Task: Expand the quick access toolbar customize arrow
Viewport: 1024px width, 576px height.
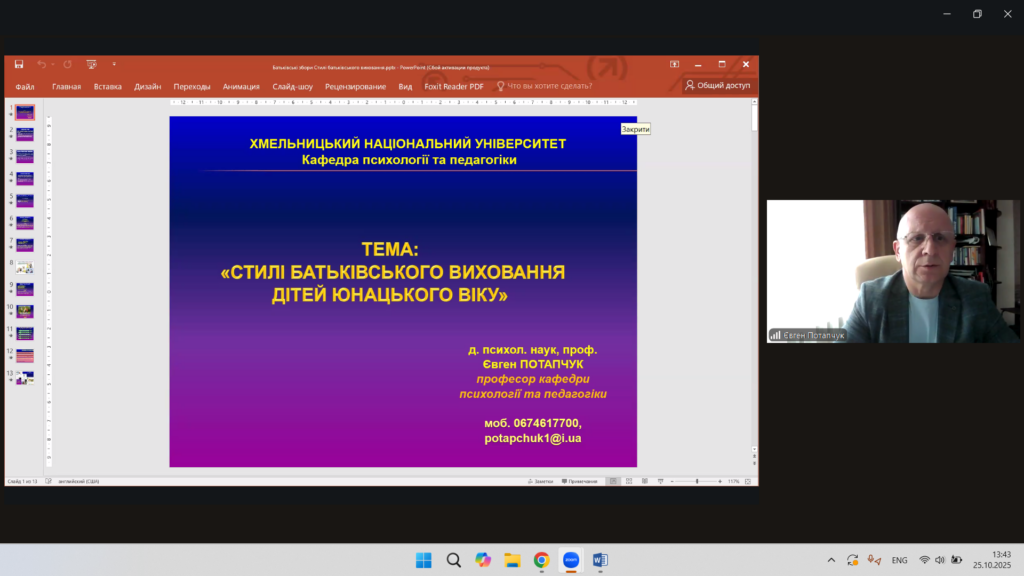Action: 114,64
